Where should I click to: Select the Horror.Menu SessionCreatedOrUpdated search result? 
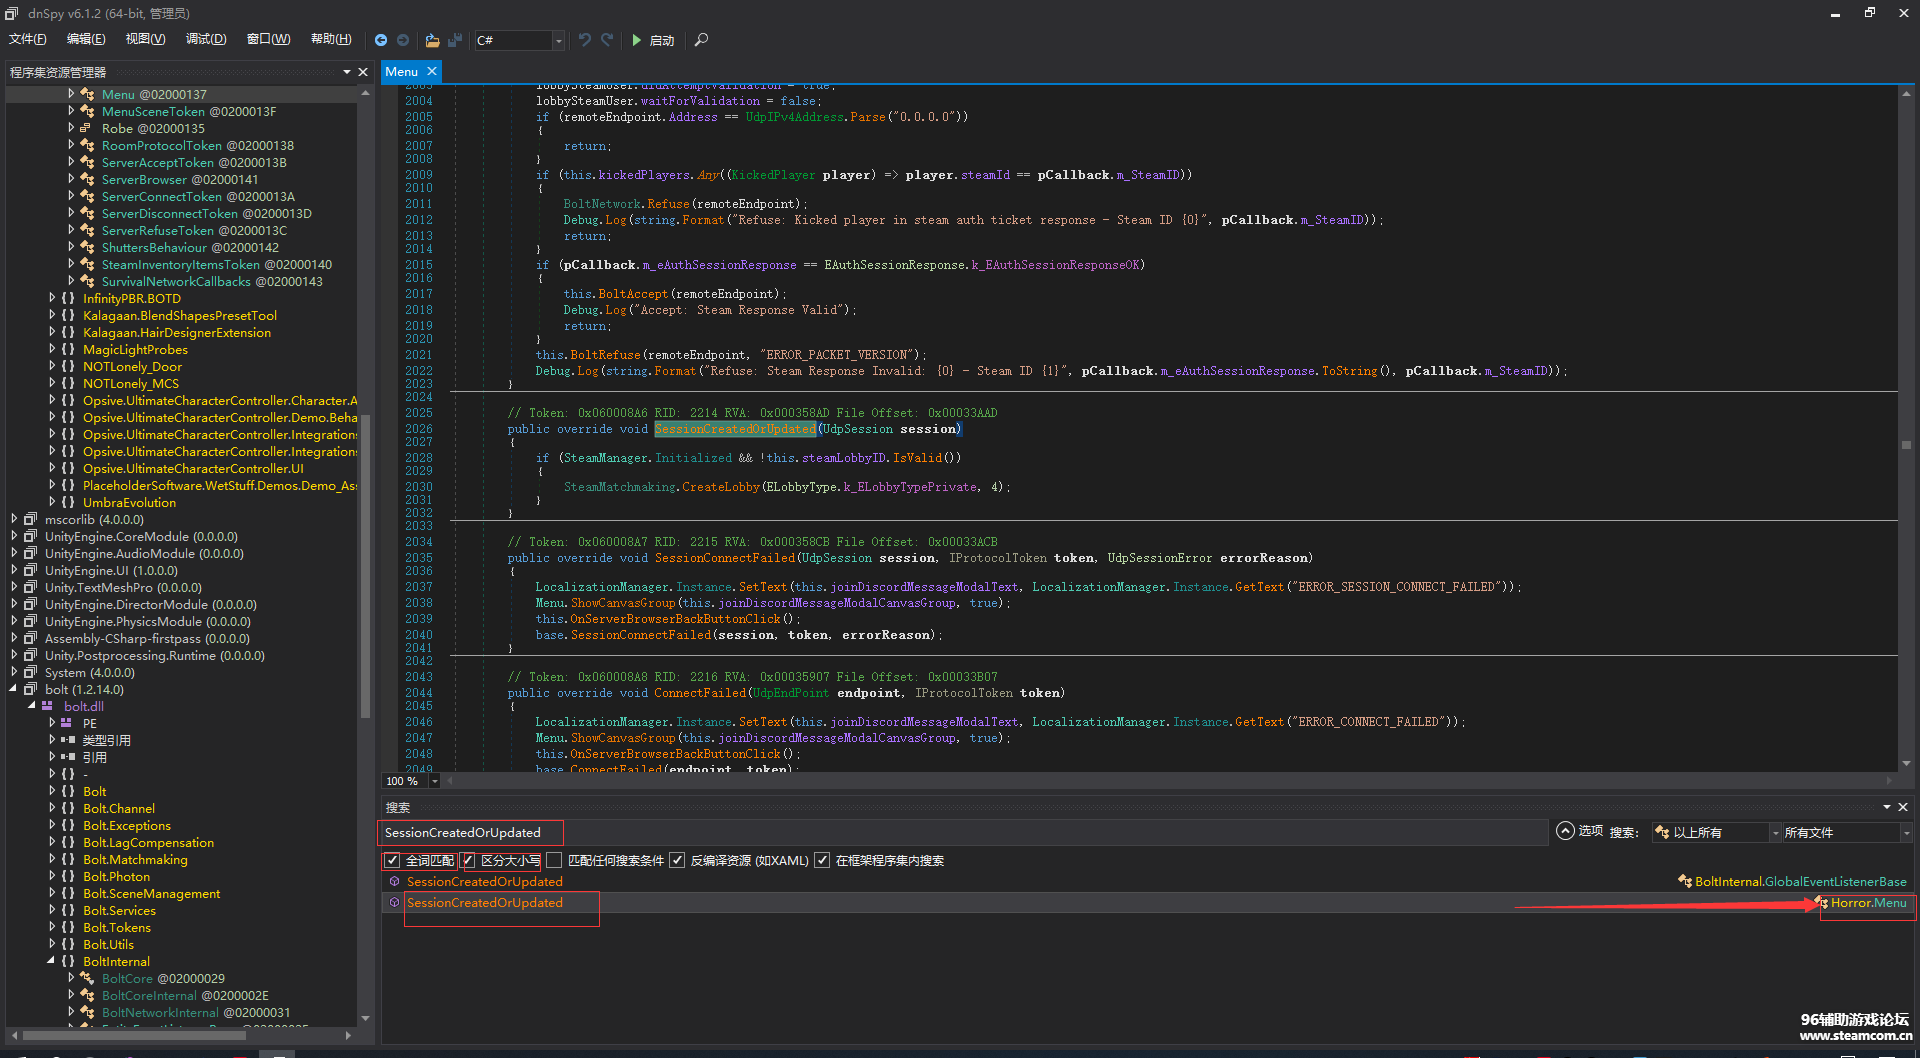[485, 903]
